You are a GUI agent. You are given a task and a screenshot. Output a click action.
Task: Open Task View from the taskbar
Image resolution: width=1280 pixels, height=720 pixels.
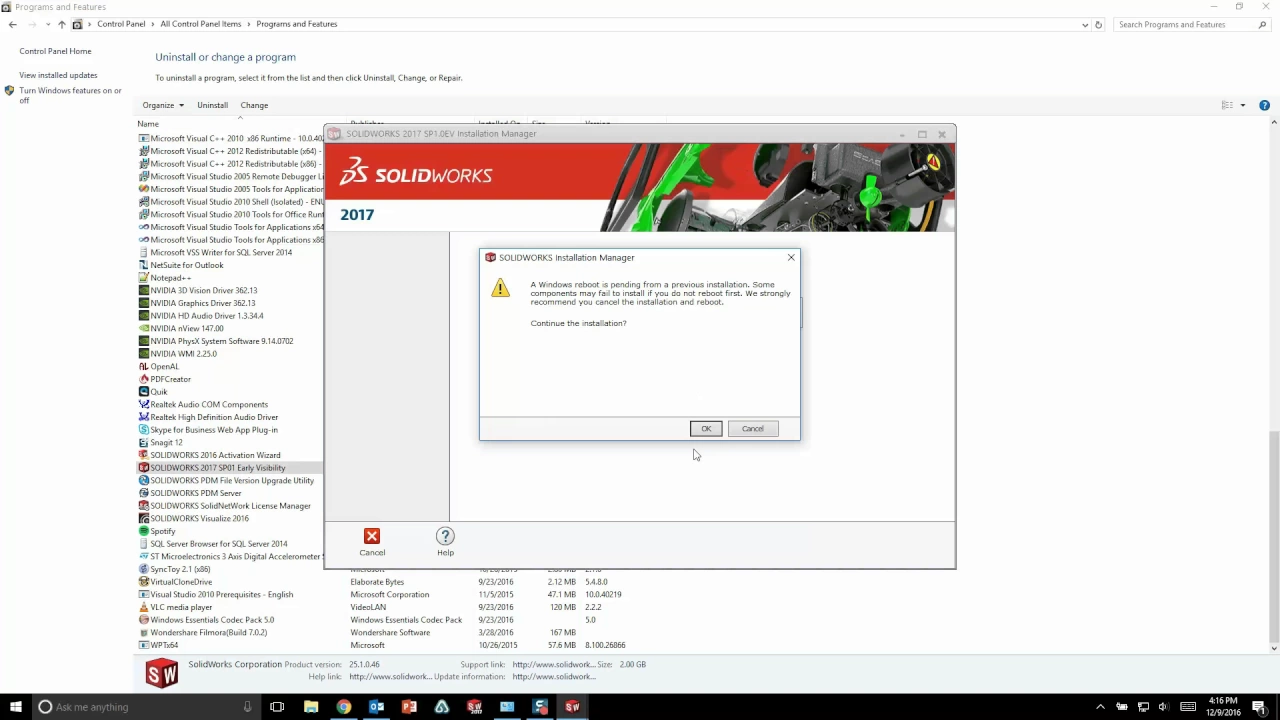277,707
